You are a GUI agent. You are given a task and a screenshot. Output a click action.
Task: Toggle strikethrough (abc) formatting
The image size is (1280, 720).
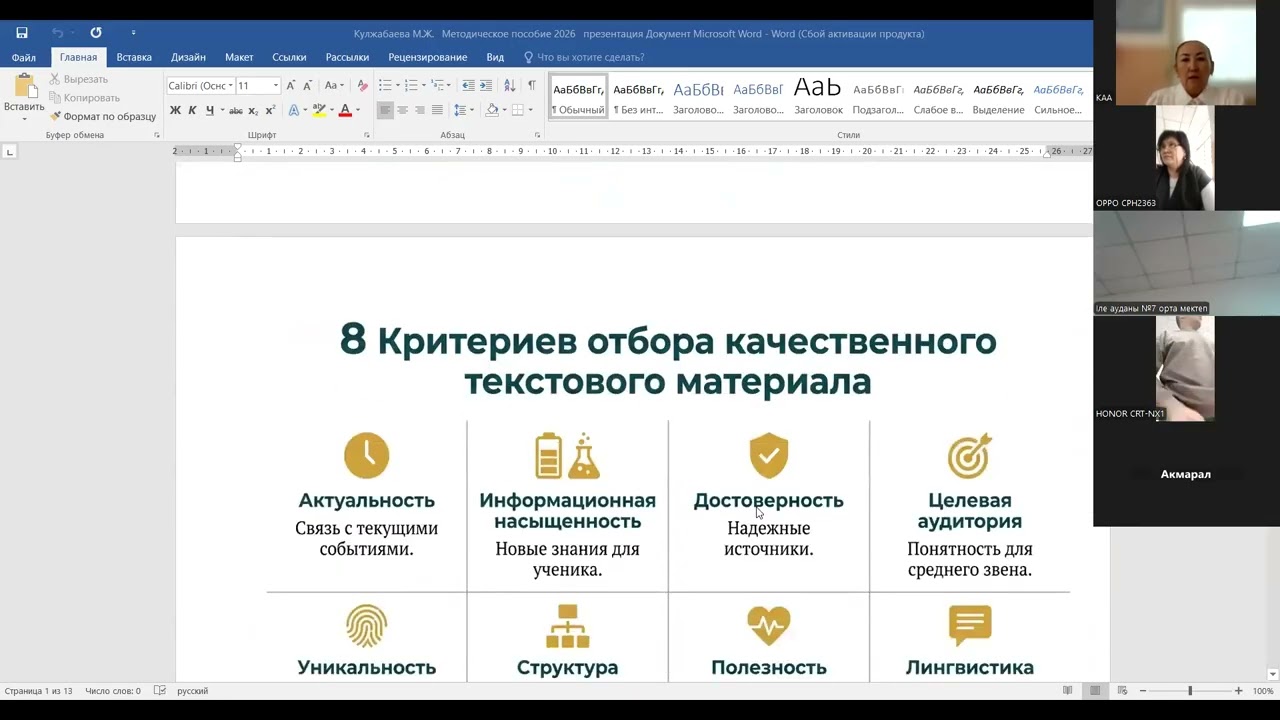pos(236,110)
